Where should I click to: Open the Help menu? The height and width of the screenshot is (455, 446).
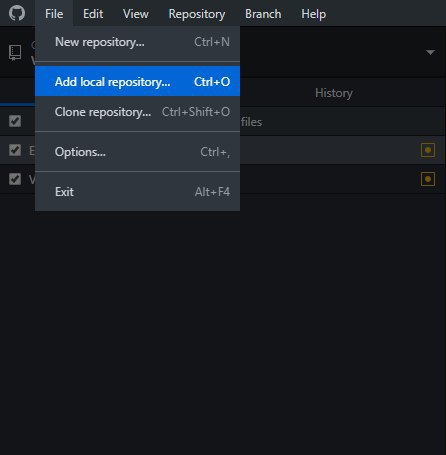(x=313, y=14)
